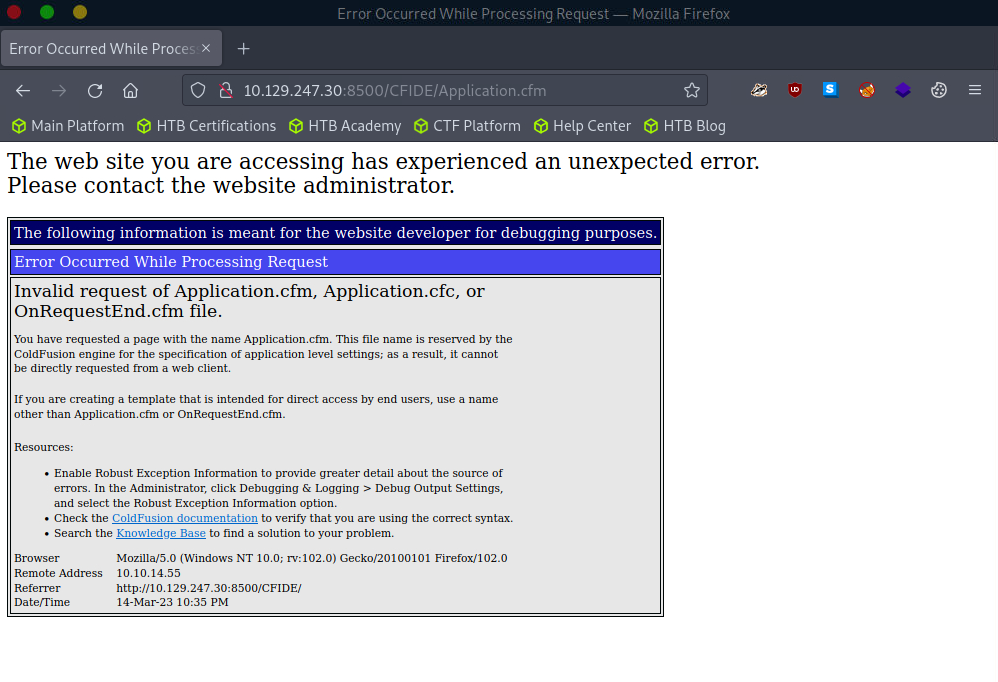The height and width of the screenshot is (682, 998).
Task: Open the cookie editor extension
Action: (x=939, y=90)
